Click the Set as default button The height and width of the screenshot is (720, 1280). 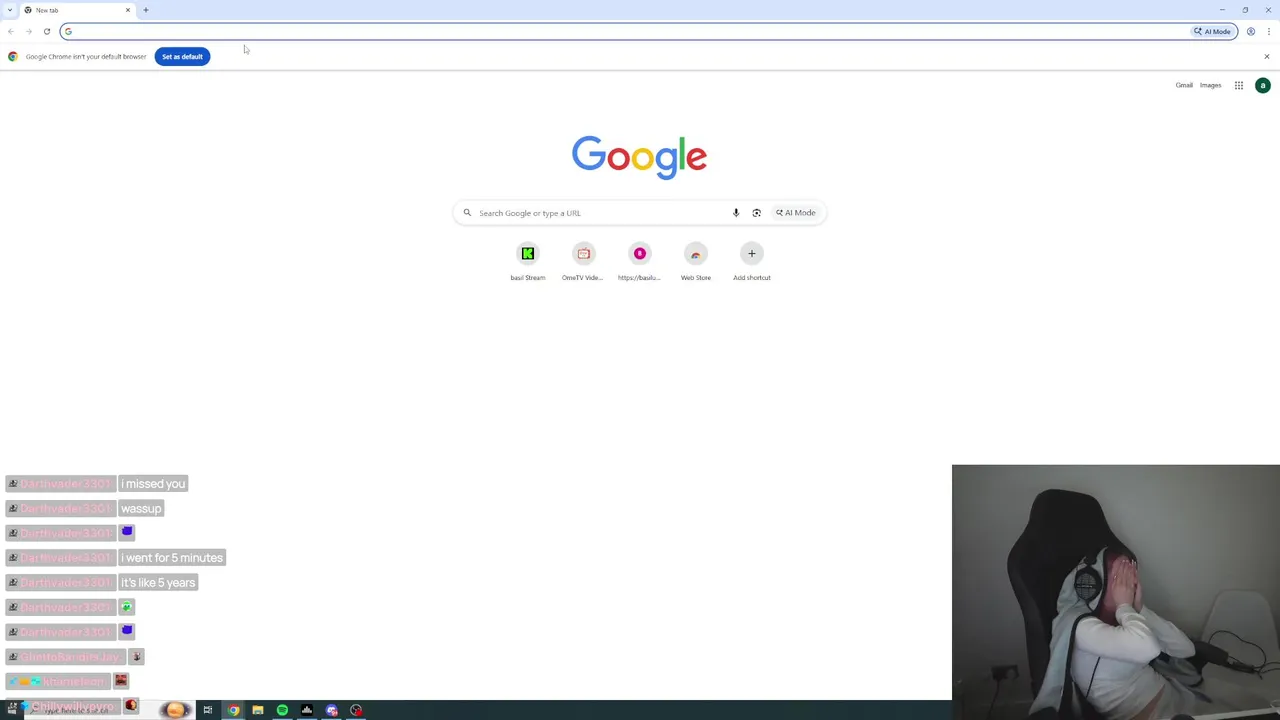(182, 56)
